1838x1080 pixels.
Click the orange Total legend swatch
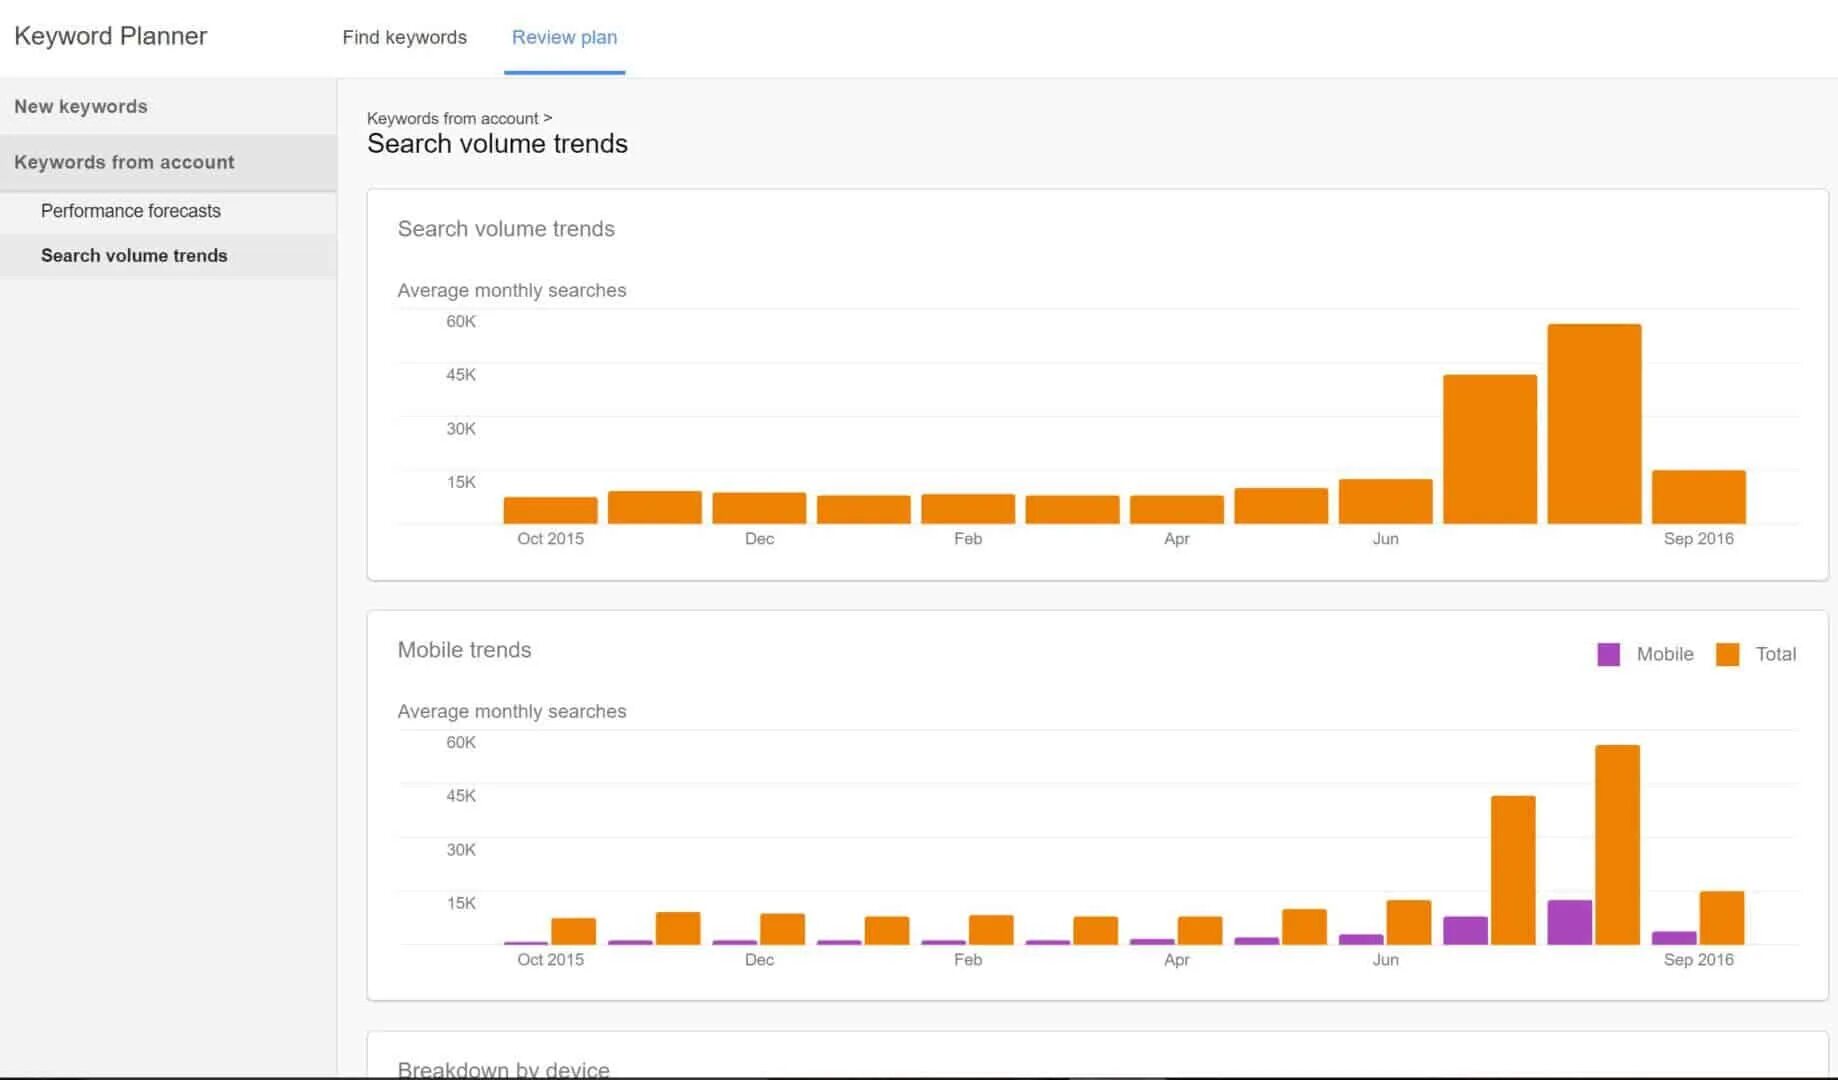tap(1727, 654)
